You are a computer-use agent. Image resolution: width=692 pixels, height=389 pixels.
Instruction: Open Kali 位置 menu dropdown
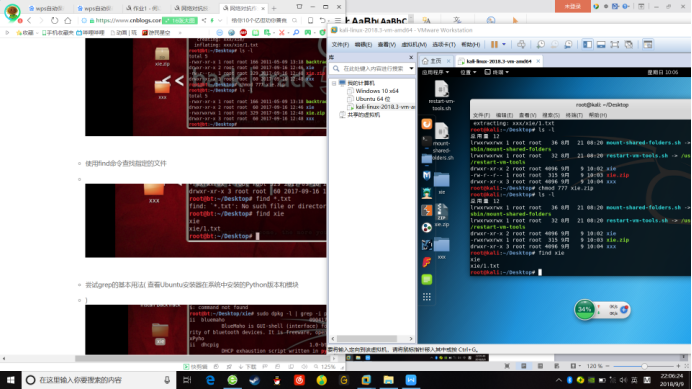[x=468, y=72]
